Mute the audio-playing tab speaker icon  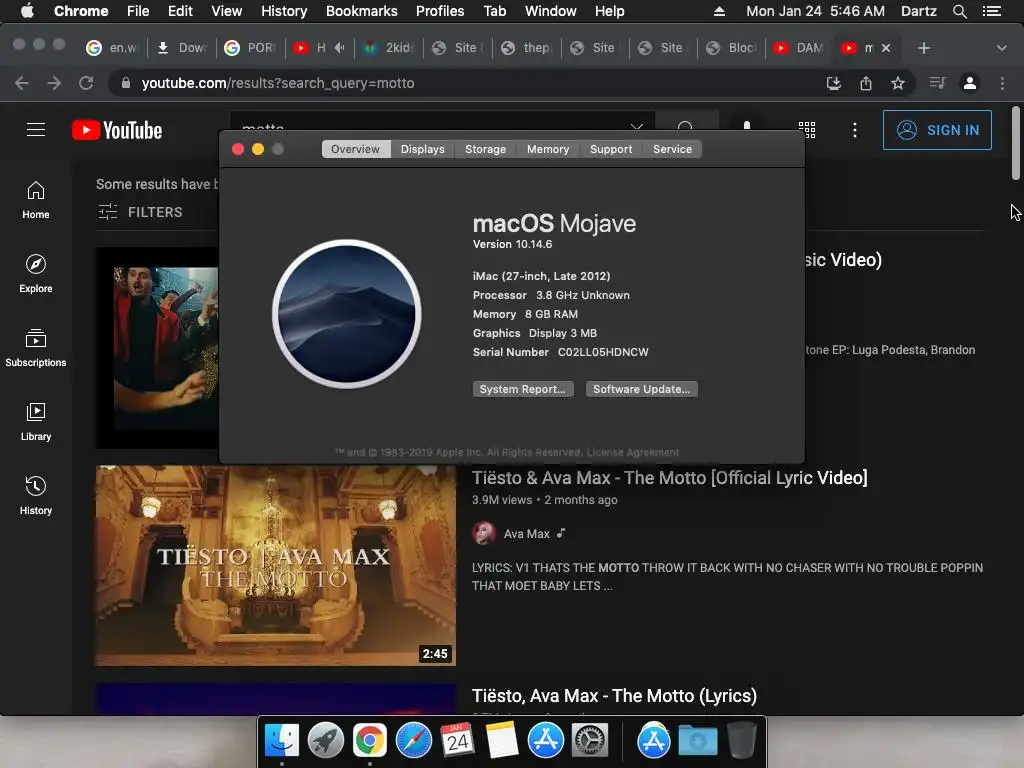(340, 48)
